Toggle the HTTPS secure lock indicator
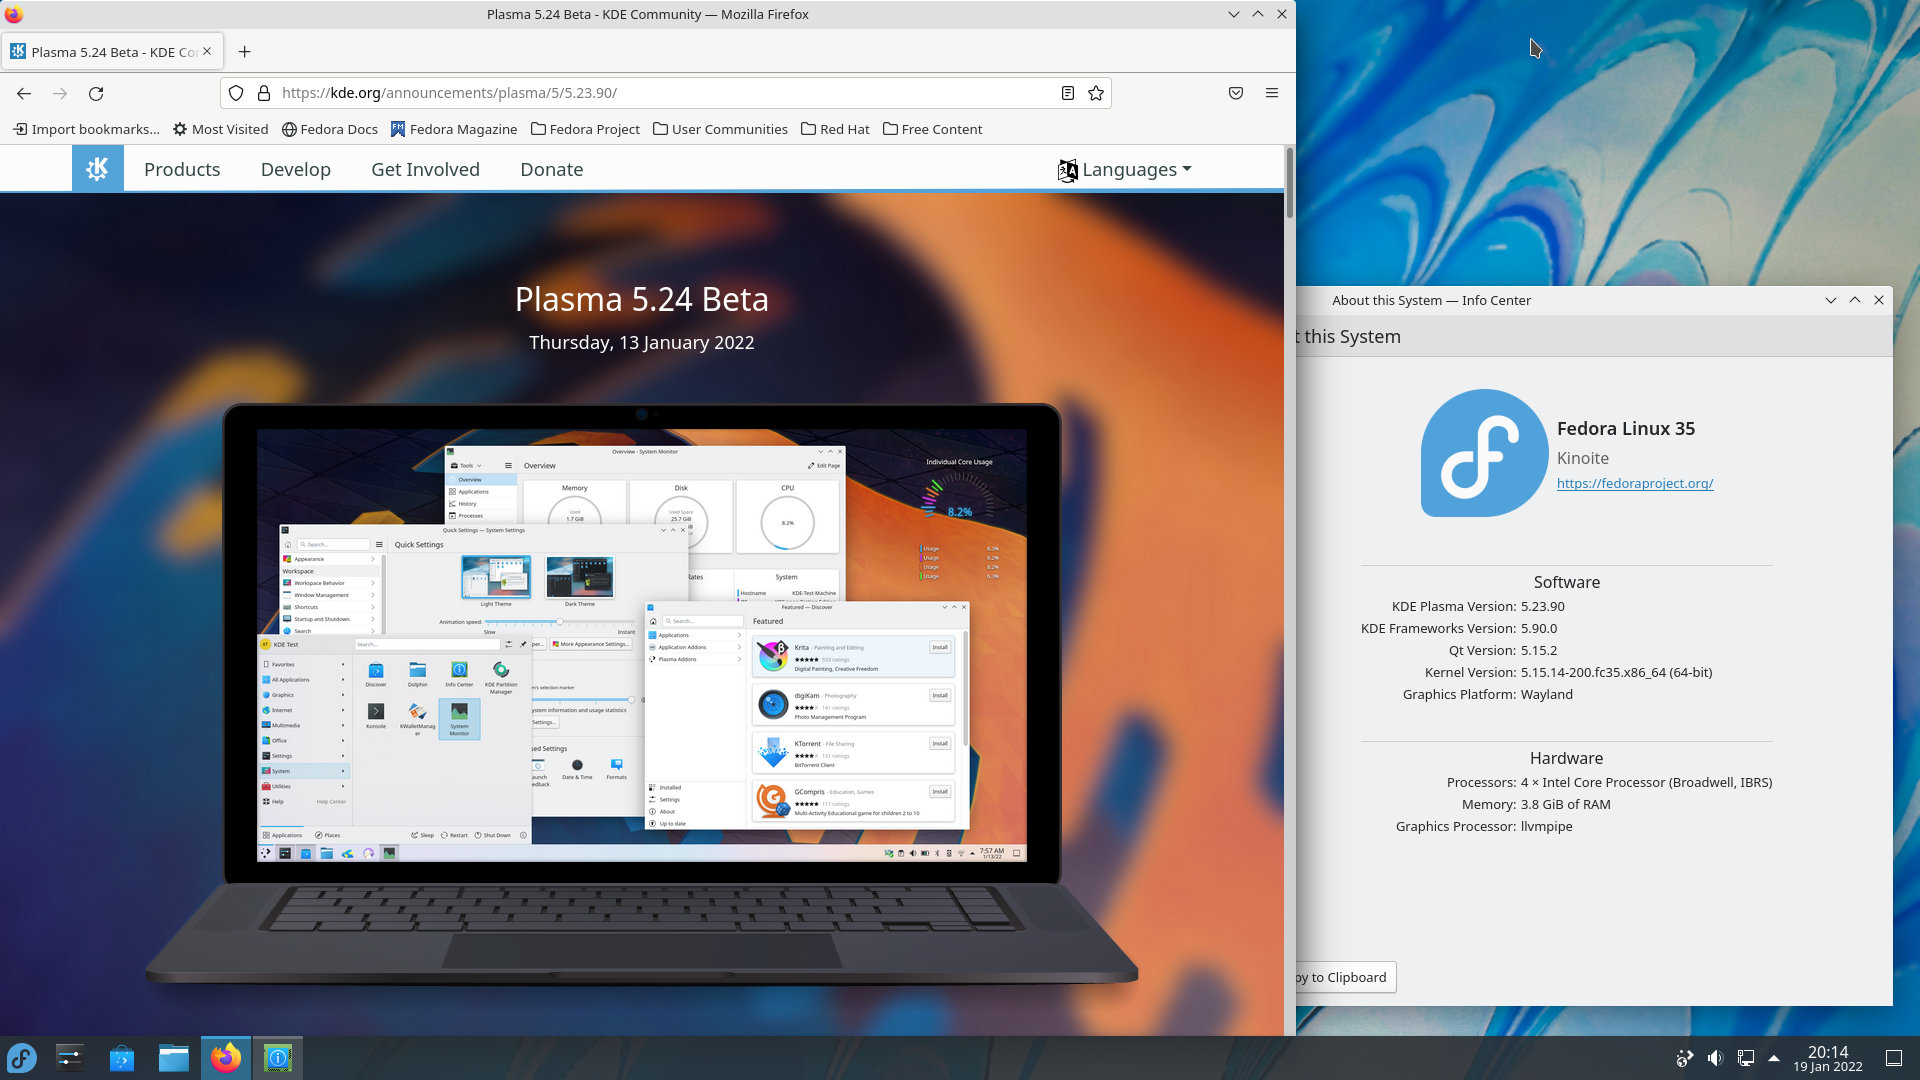1920x1080 pixels. coord(264,92)
